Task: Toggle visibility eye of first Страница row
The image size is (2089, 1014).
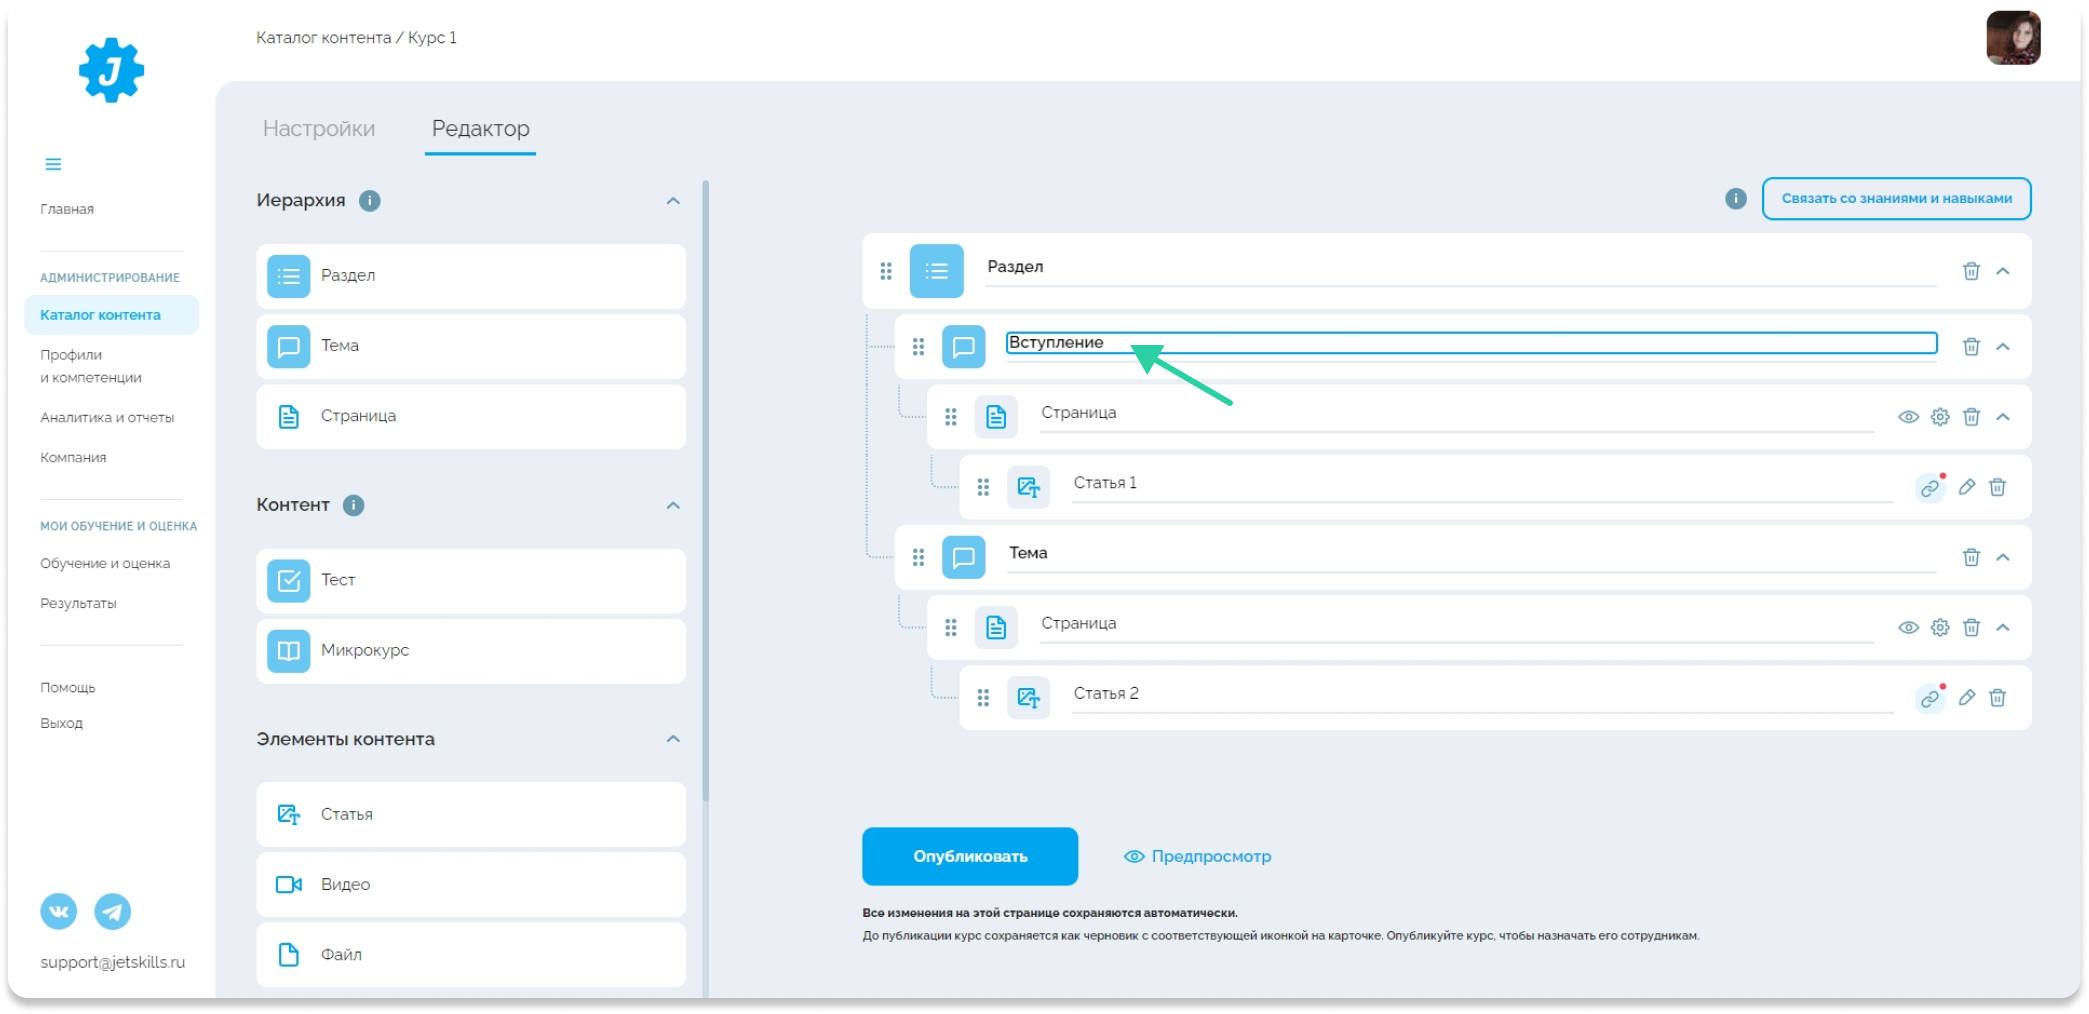Action: coord(1908,417)
